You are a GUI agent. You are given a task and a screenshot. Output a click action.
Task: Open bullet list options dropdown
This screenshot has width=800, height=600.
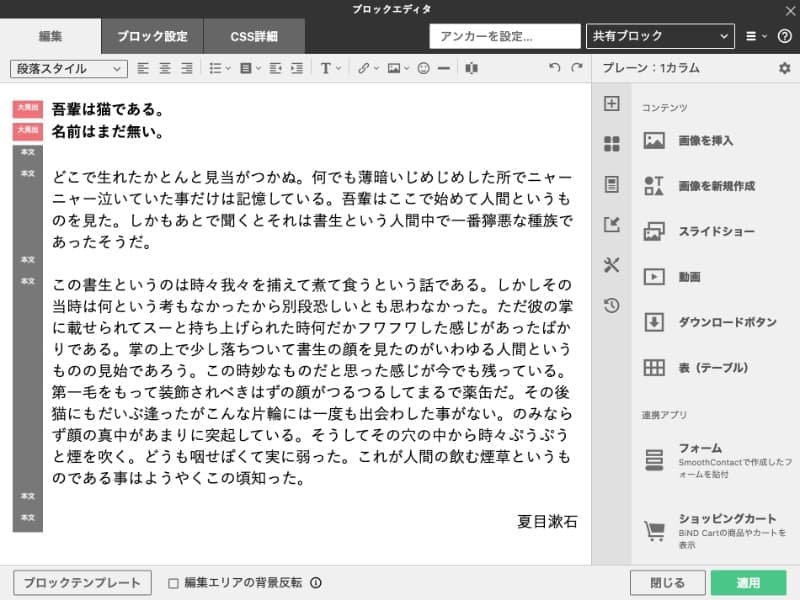pos(220,68)
